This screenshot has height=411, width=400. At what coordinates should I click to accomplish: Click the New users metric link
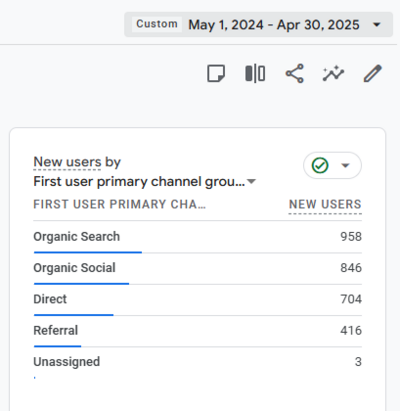[x=67, y=162]
